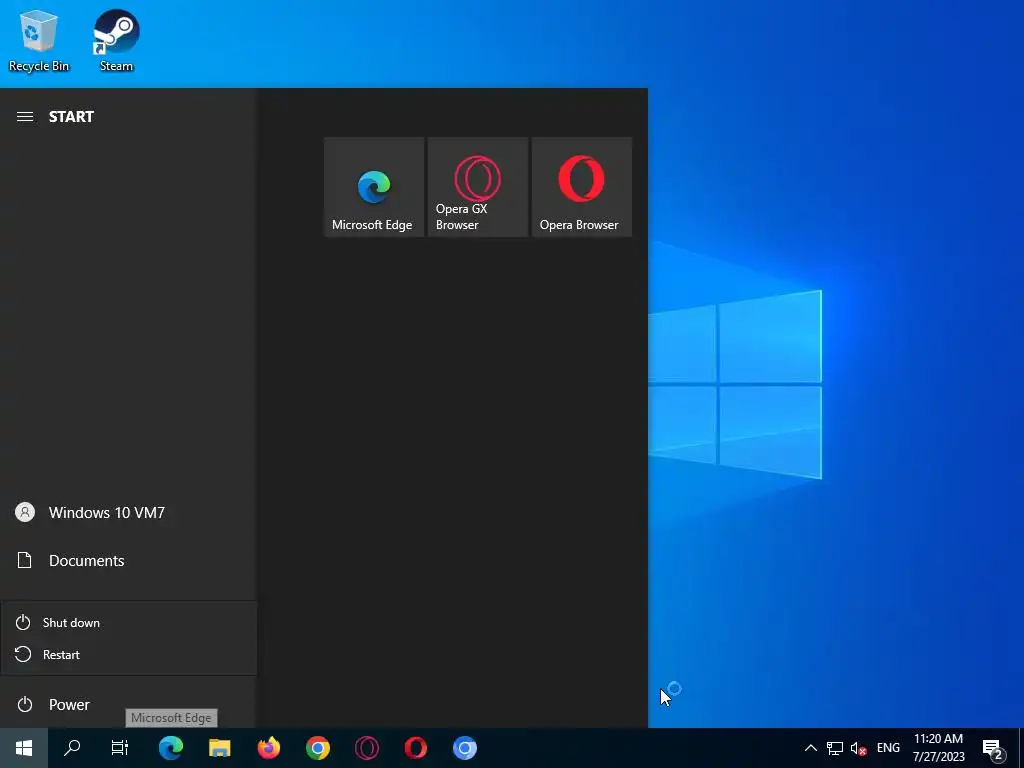Launch Steam from the desktop shortcut

click(x=116, y=40)
